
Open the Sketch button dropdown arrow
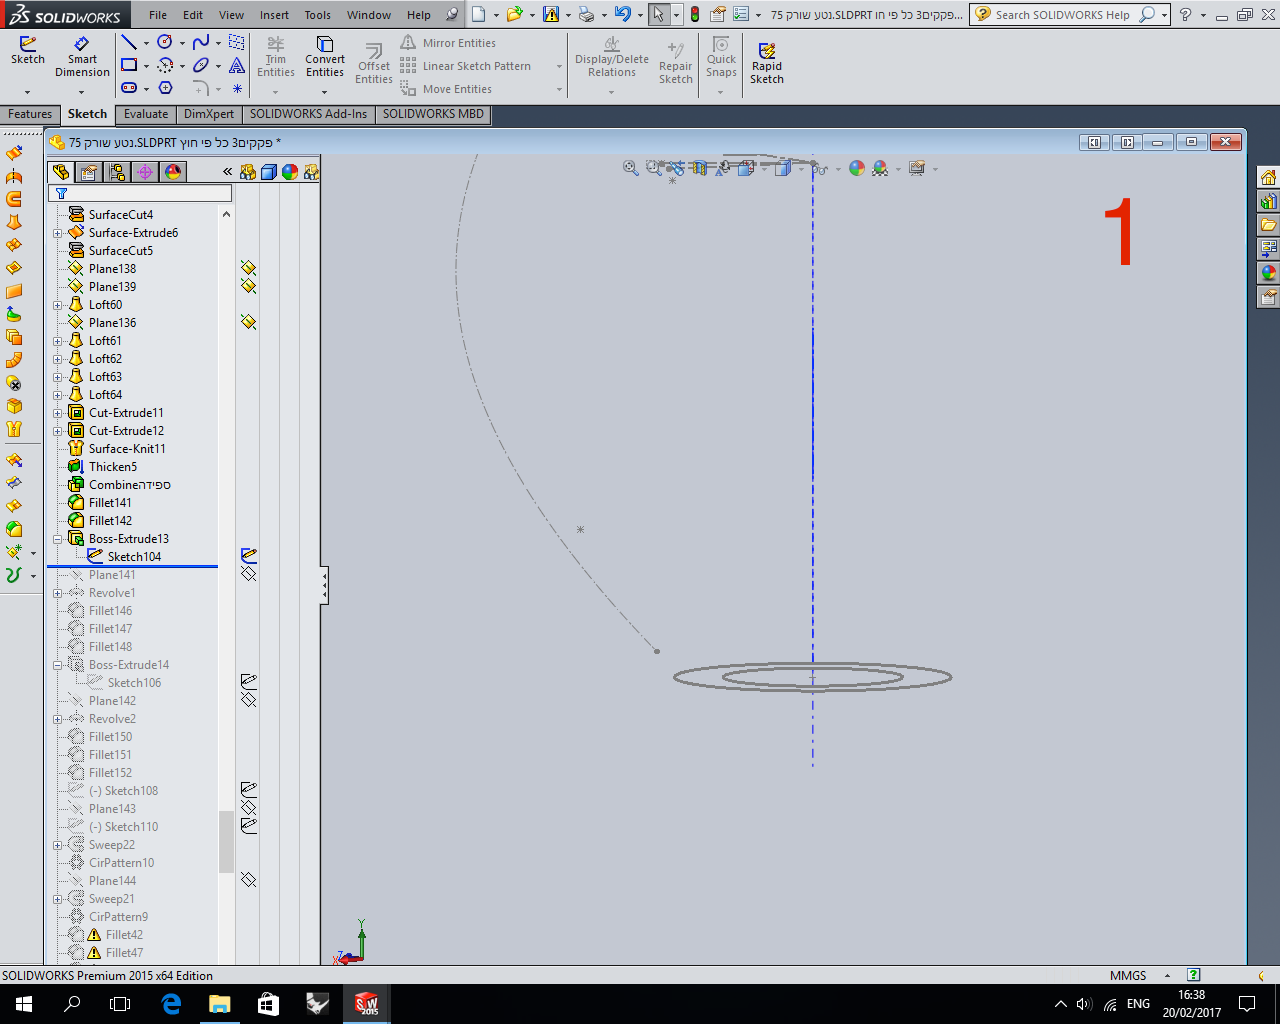27,92
